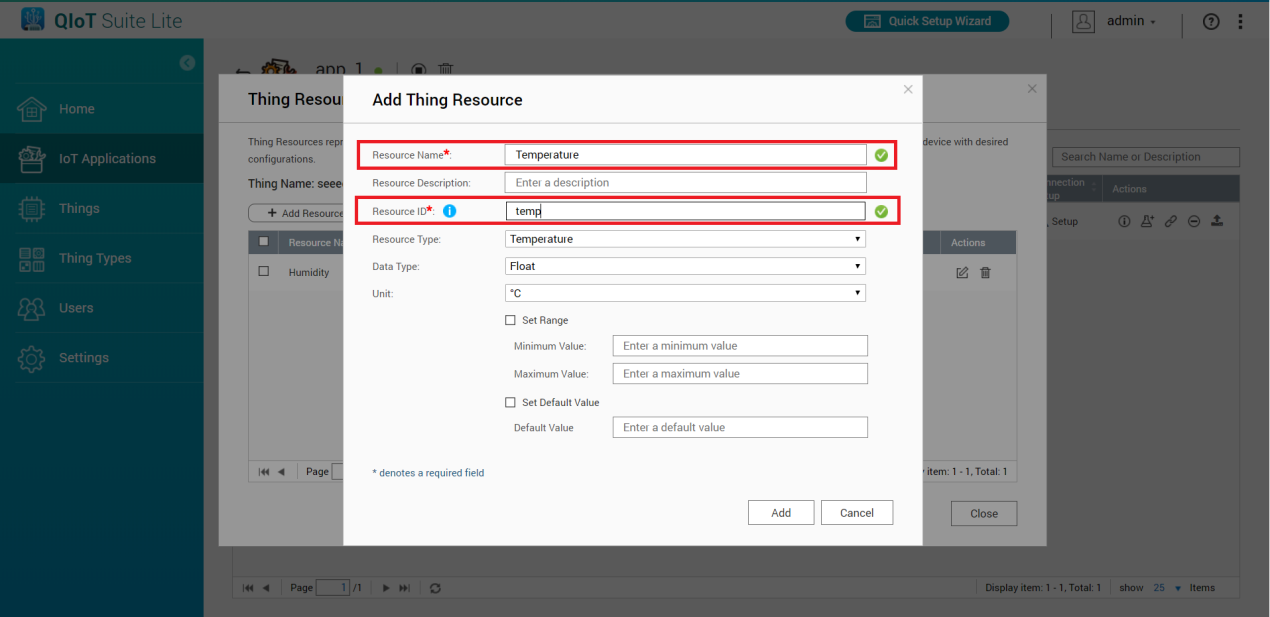Screen dimensions: 1270x617
Task: Click the Add button
Action: tap(780, 513)
